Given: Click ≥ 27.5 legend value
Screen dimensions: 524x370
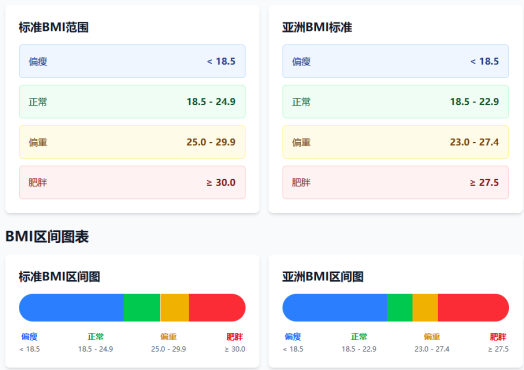Looking at the screenshot, I should coord(498,349).
